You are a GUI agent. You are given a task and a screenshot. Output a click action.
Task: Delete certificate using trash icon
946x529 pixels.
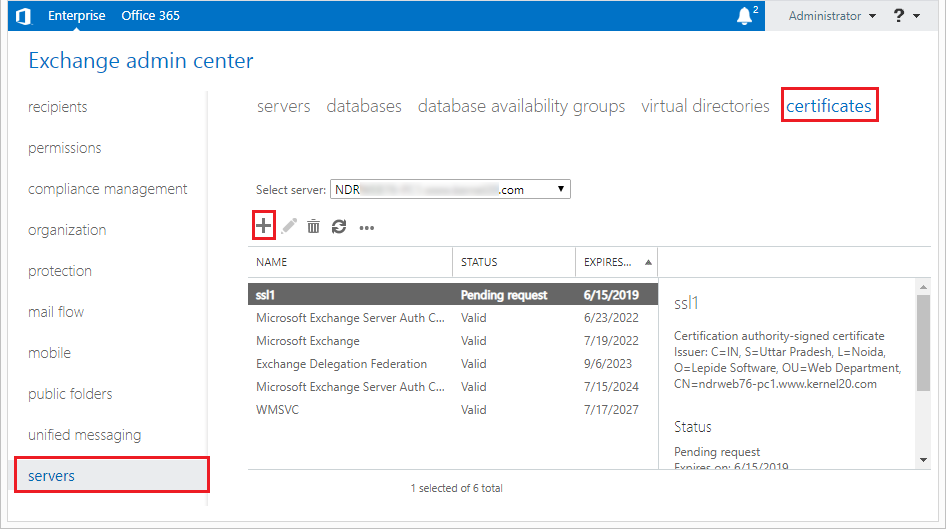pos(313,227)
